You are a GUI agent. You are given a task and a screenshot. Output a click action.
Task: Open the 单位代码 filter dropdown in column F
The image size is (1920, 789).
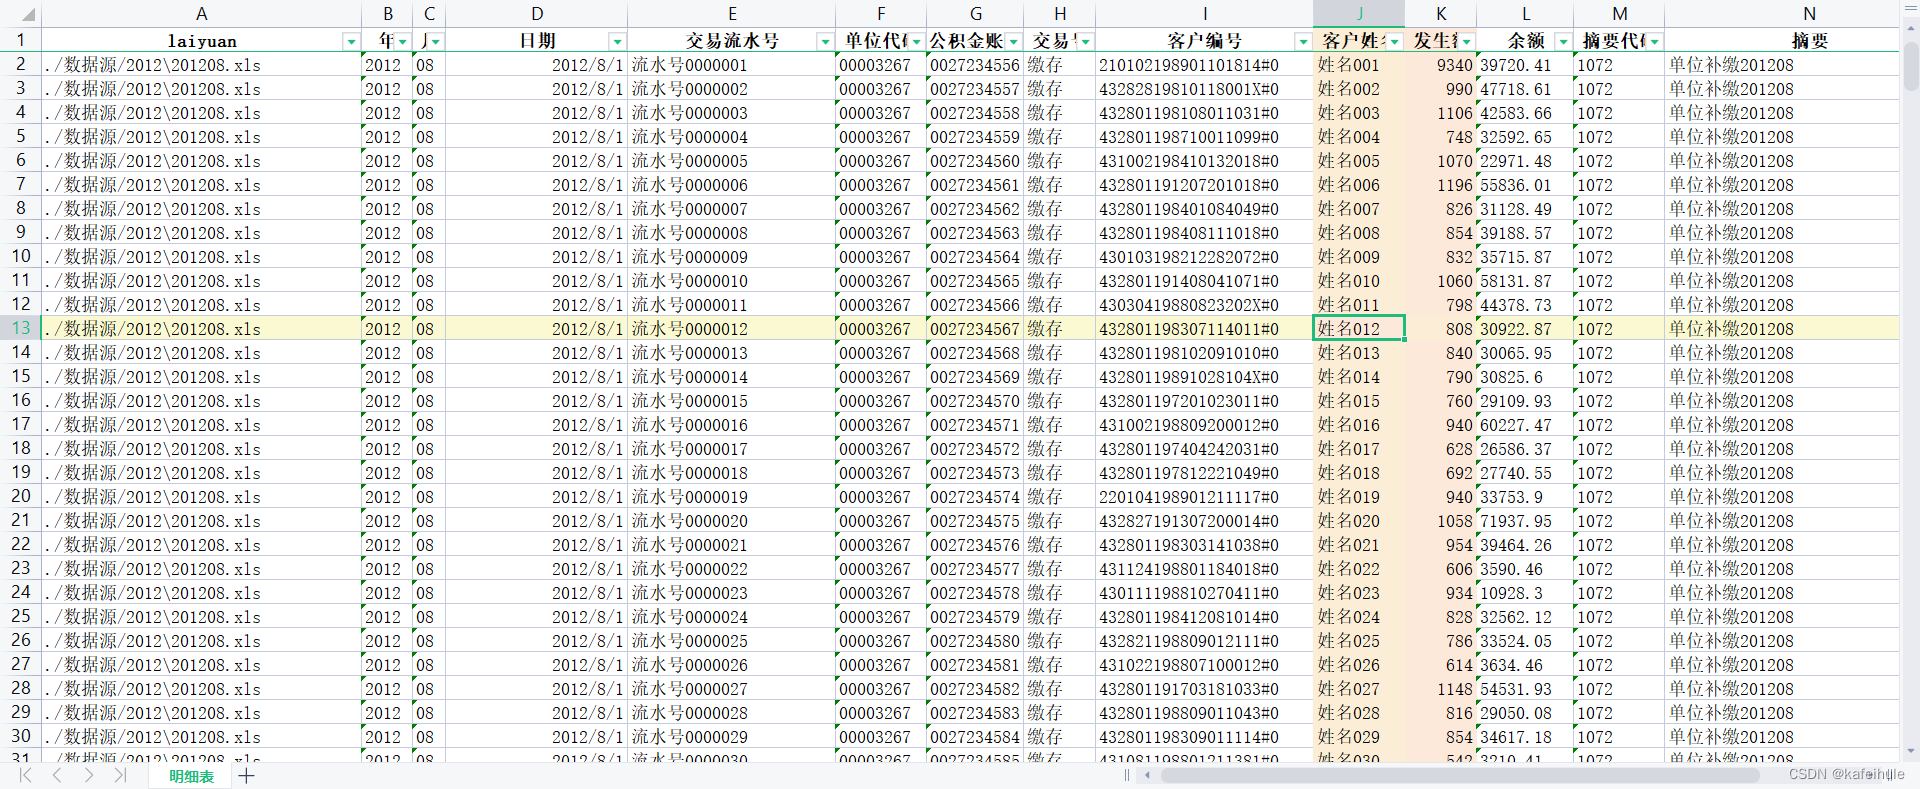[x=917, y=41]
